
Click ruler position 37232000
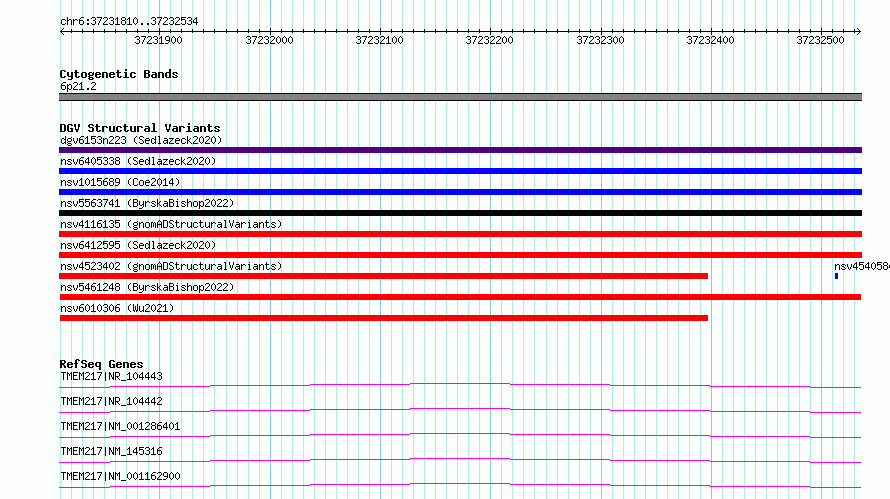point(269,40)
